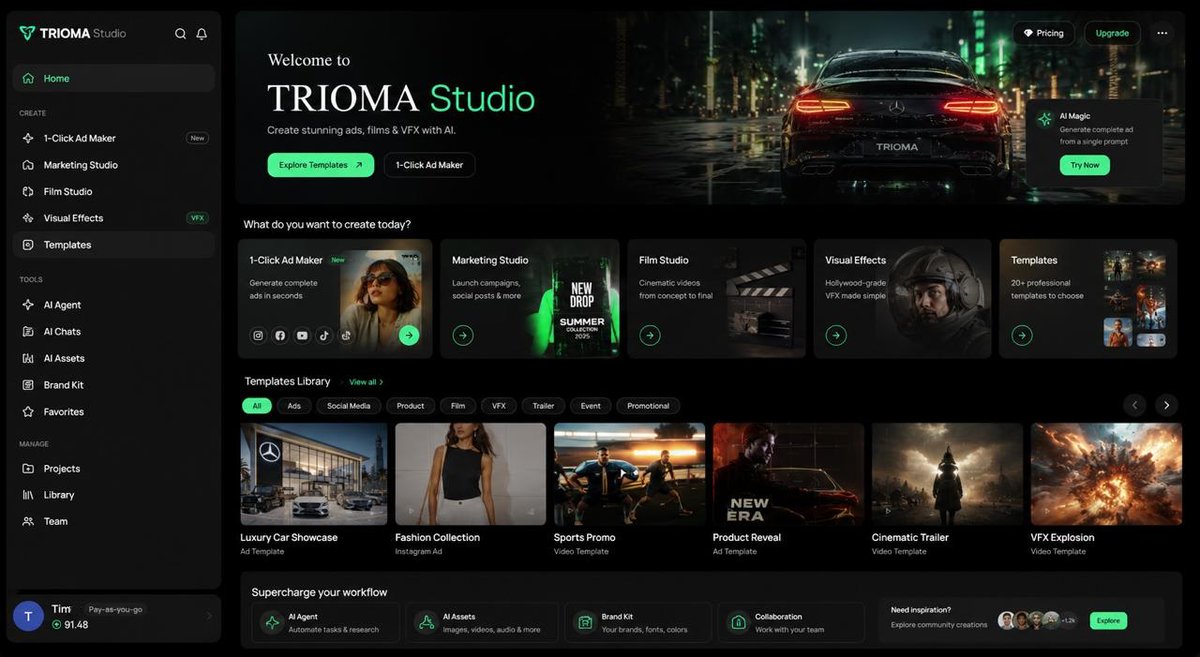Viewport: 1200px width, 657px height.
Task: Open Fashion Collection template thumbnail
Action: click(x=471, y=474)
